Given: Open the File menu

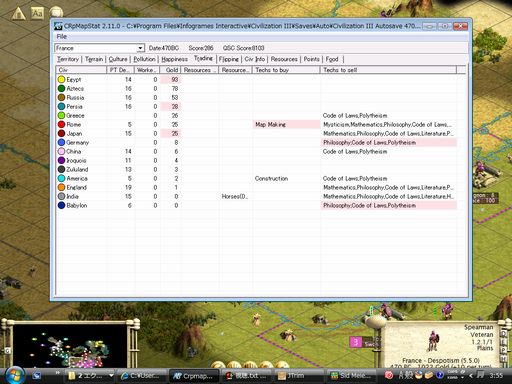Looking at the screenshot, I should [x=62, y=36].
